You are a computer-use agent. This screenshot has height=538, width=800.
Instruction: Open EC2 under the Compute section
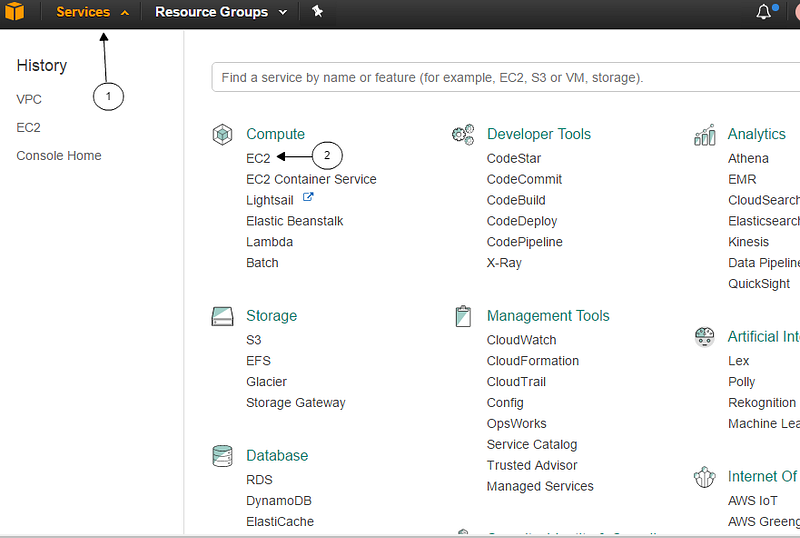pyautogui.click(x=258, y=159)
